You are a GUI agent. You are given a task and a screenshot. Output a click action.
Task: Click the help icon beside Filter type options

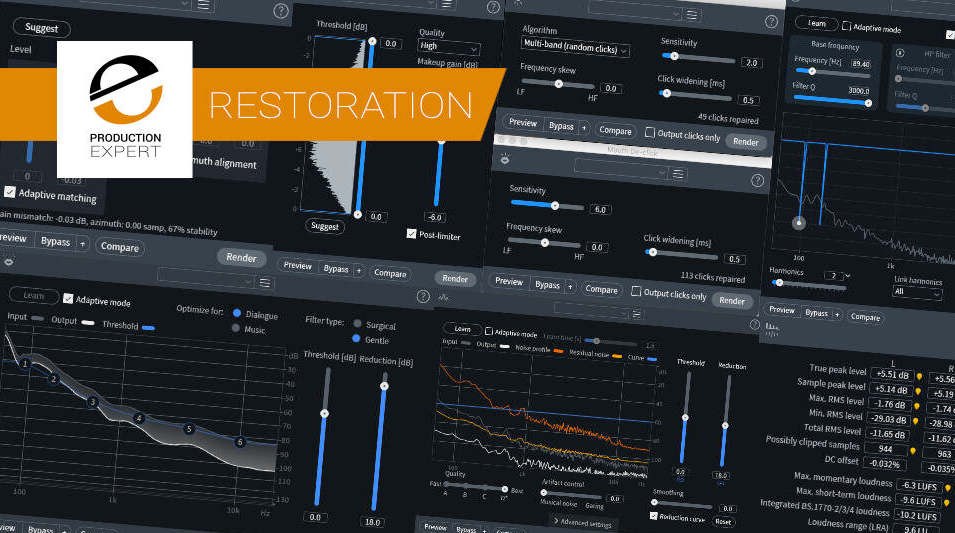tap(423, 296)
